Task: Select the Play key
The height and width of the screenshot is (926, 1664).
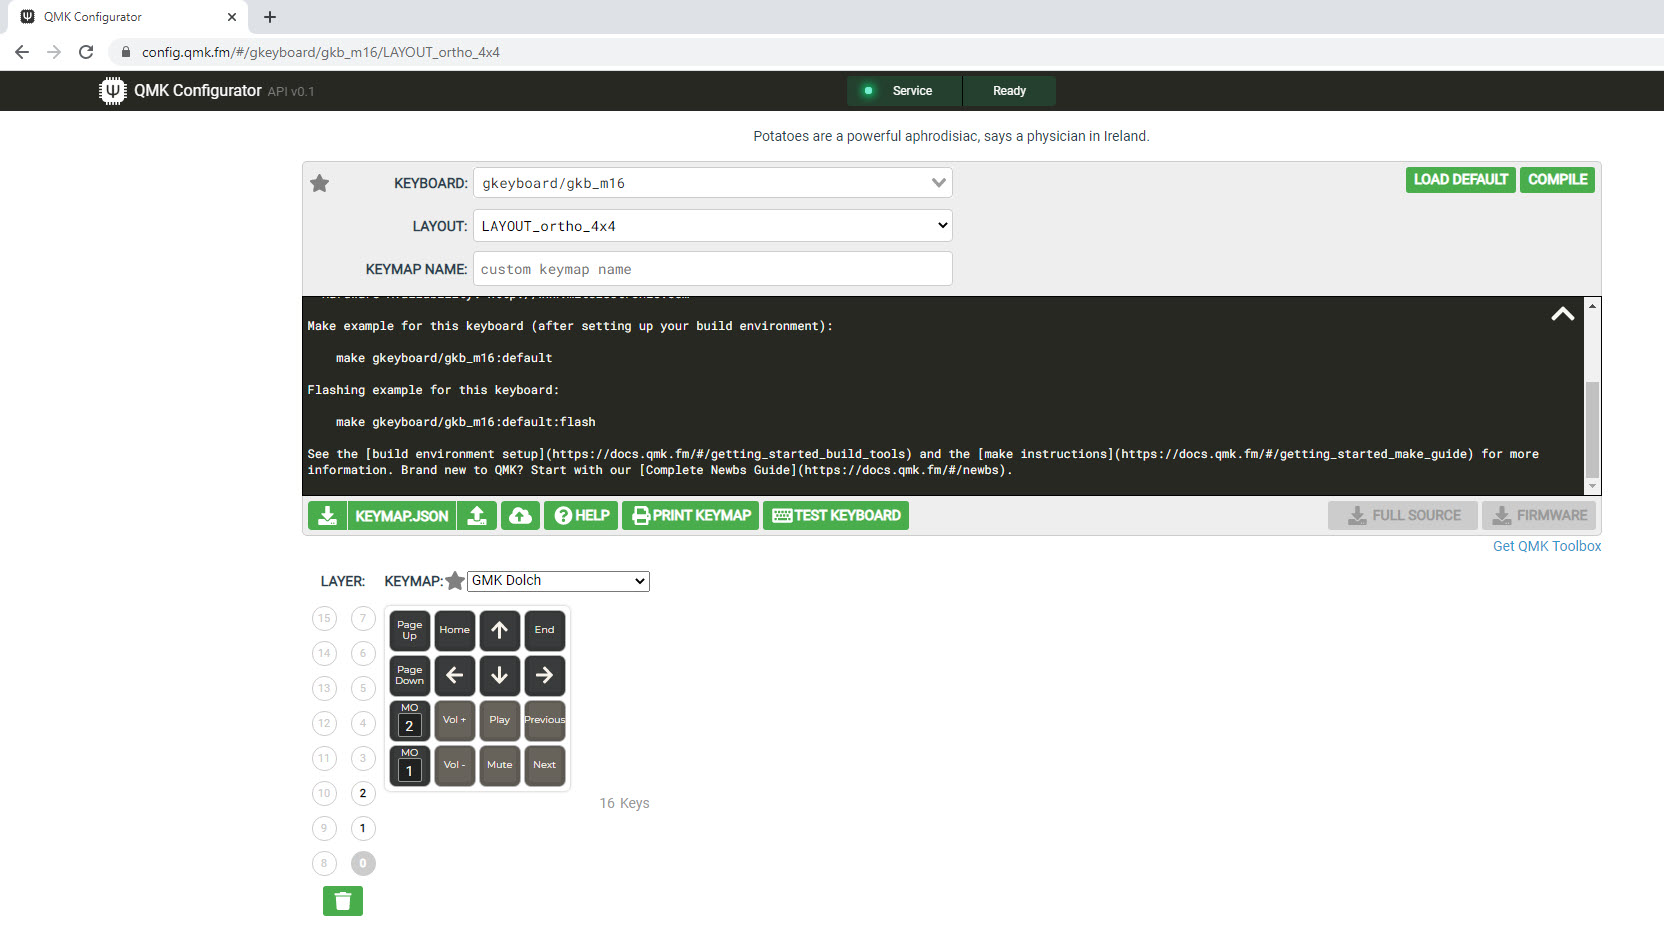Action: pyautogui.click(x=500, y=720)
